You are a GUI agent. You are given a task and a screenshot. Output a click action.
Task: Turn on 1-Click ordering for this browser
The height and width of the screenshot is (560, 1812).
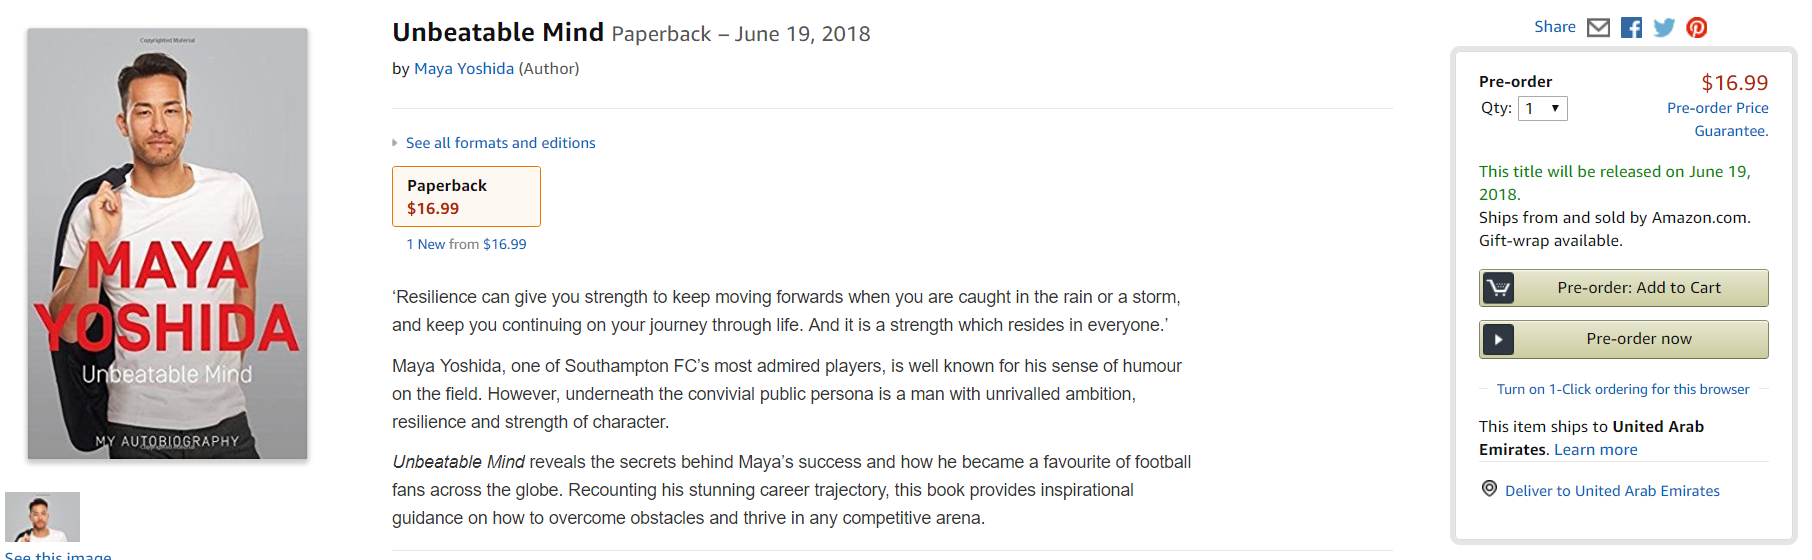[x=1623, y=389]
